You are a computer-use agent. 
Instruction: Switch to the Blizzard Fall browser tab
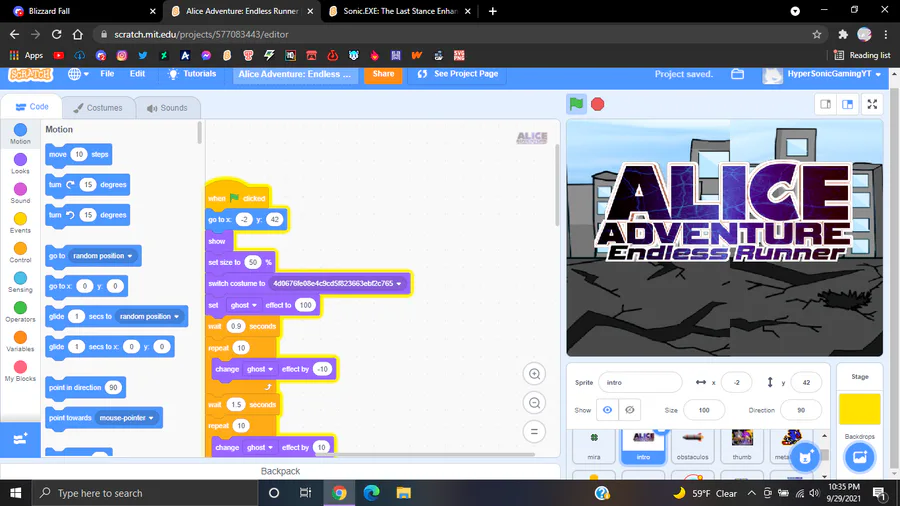click(82, 11)
